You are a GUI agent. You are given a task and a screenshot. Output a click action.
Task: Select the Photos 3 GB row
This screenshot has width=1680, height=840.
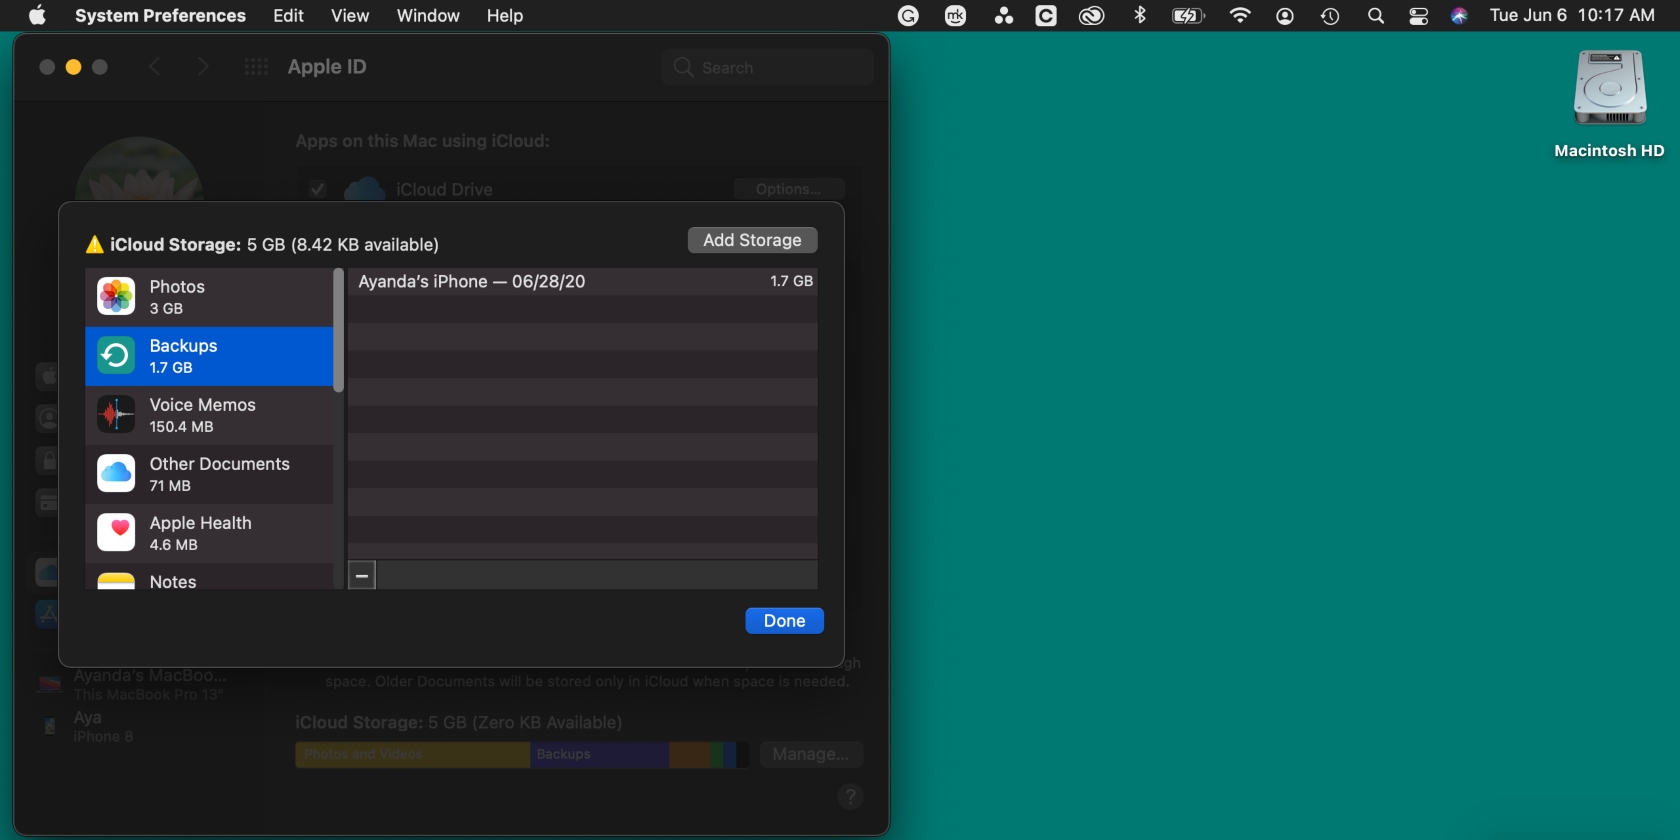click(209, 297)
